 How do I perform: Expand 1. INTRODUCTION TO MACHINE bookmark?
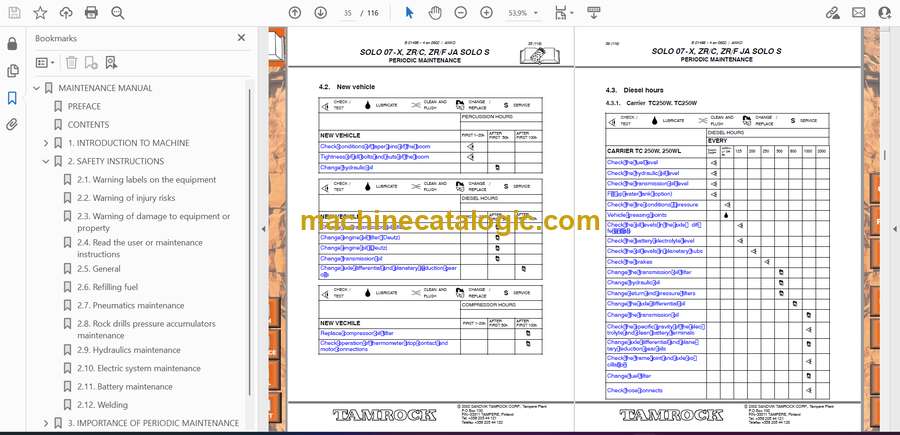(x=46, y=143)
